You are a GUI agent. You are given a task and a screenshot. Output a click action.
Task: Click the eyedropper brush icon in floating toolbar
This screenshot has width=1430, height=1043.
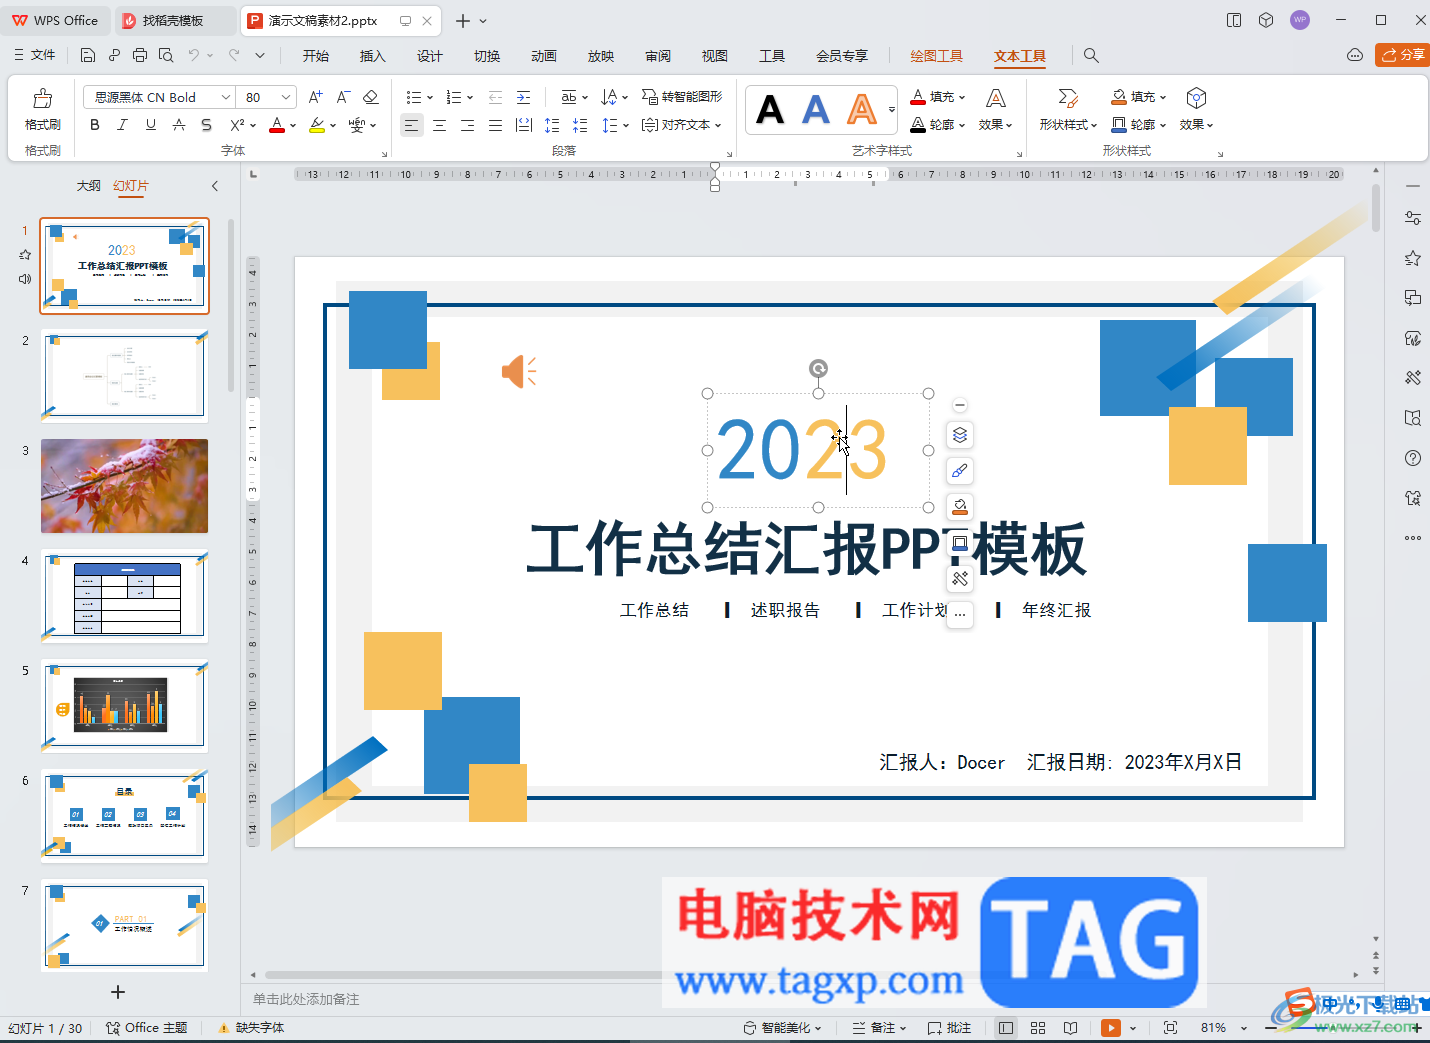(960, 471)
